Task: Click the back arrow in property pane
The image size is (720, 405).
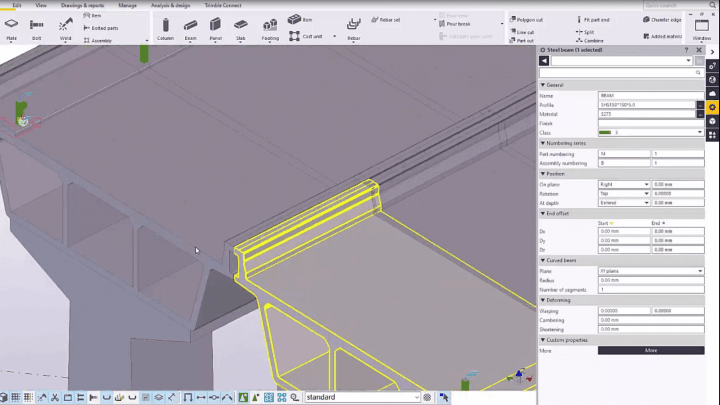Action: 544,61
